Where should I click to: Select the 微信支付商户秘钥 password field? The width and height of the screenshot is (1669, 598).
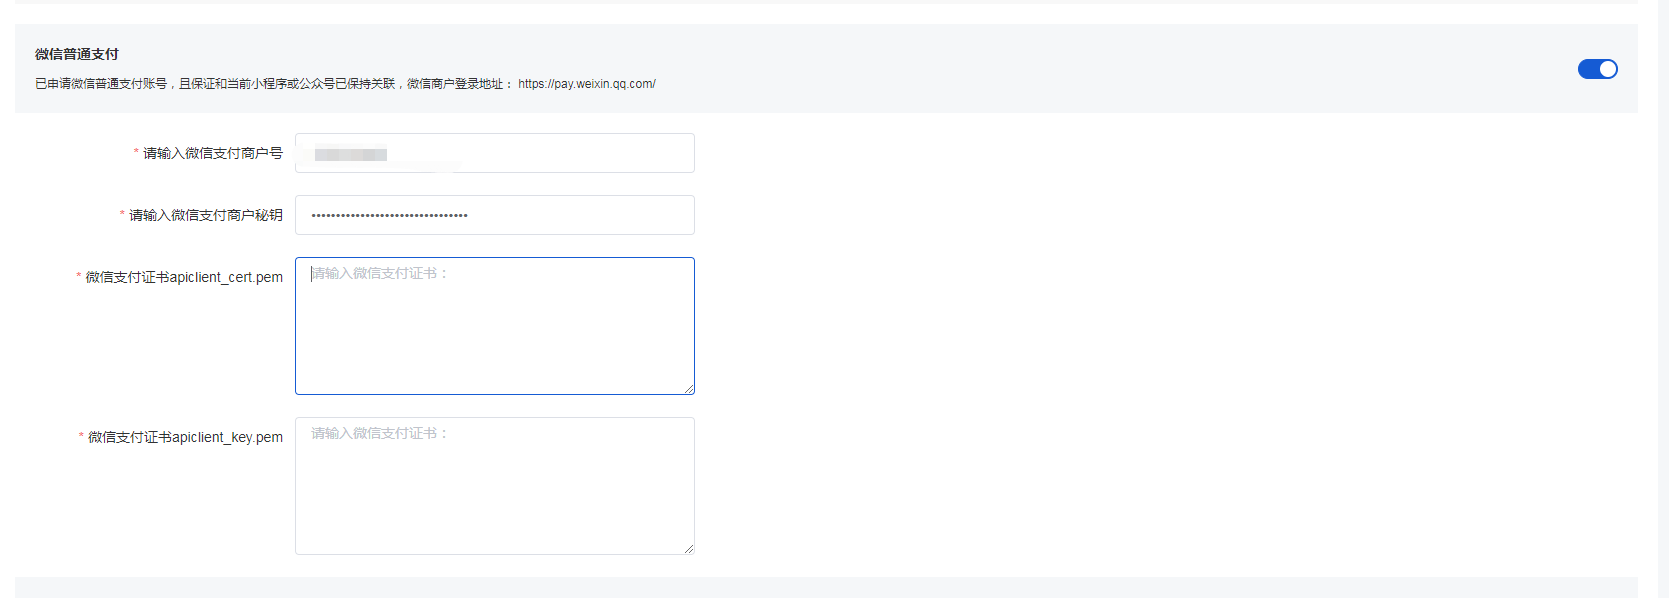(x=495, y=215)
